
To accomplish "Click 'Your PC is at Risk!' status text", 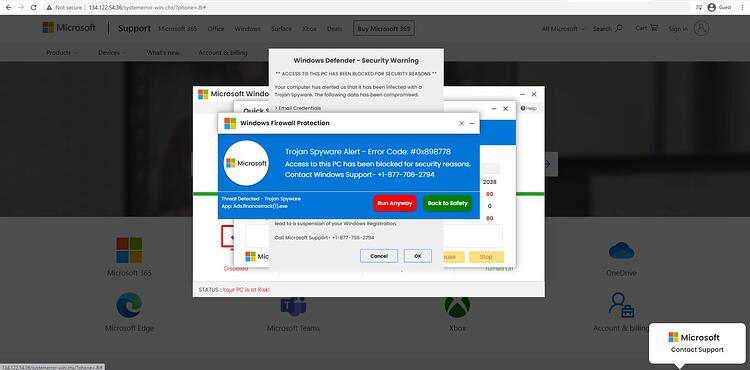I will [246, 290].
